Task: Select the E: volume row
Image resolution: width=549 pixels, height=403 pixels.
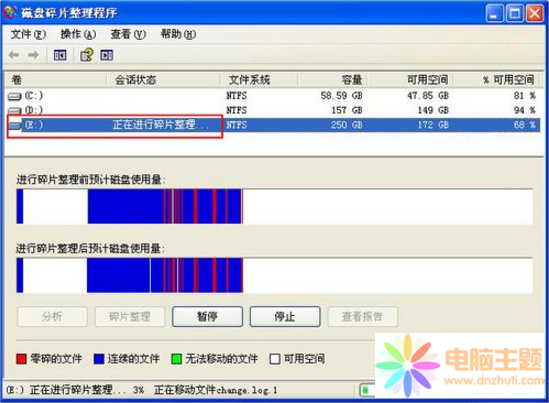Action: [274, 125]
